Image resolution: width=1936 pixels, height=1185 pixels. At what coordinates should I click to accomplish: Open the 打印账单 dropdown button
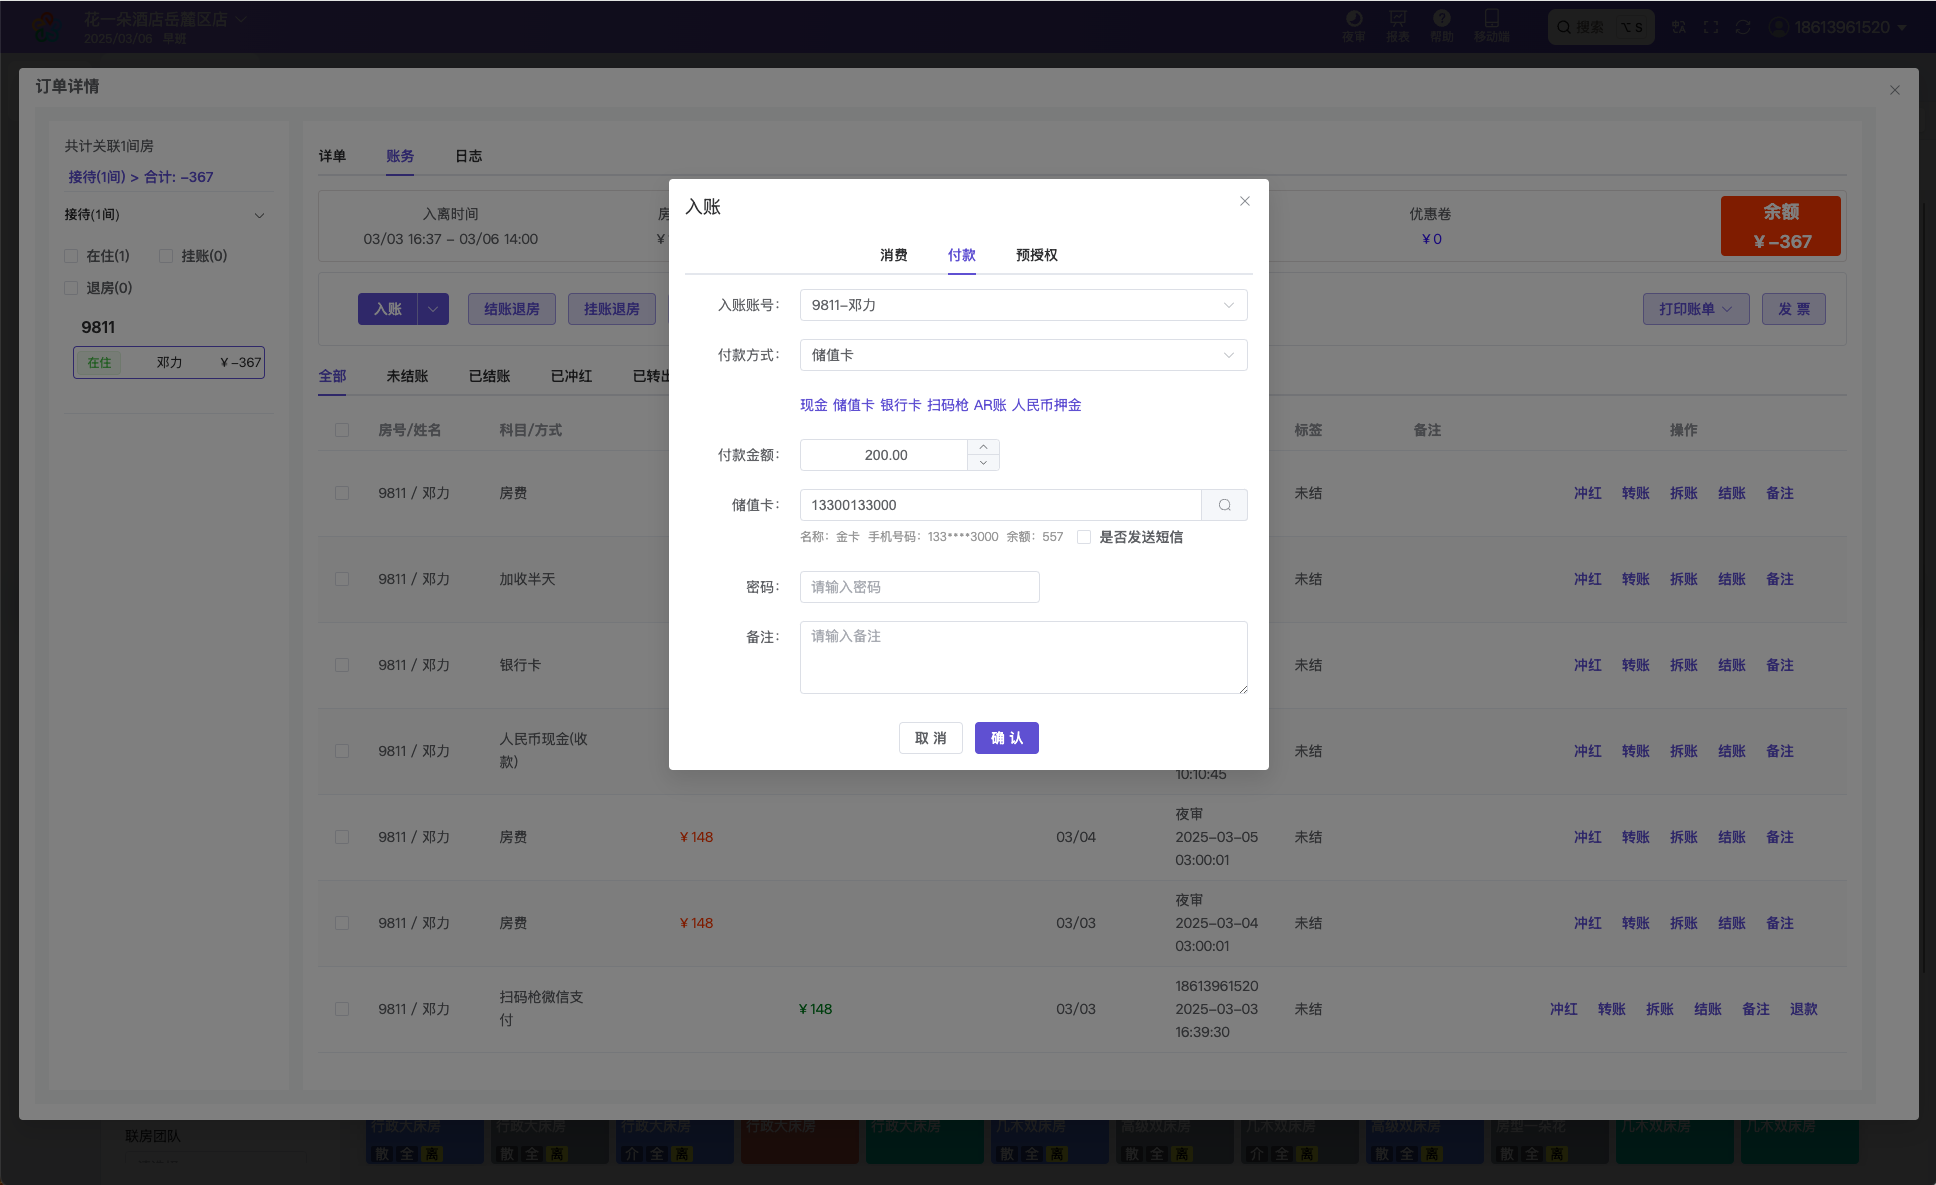pos(1696,309)
